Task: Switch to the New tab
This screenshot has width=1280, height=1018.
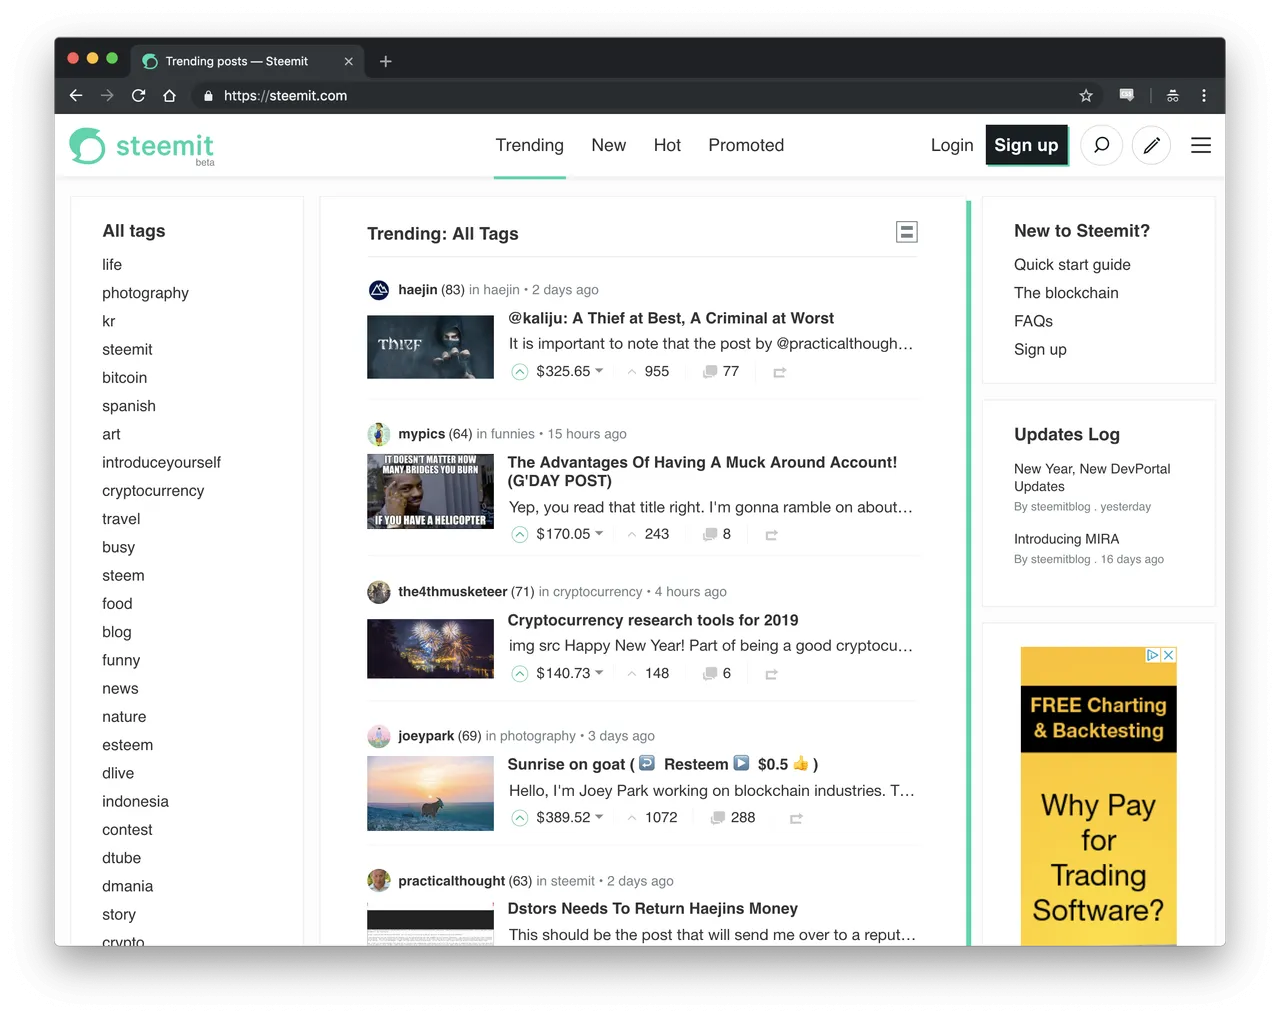Action: coord(609,146)
